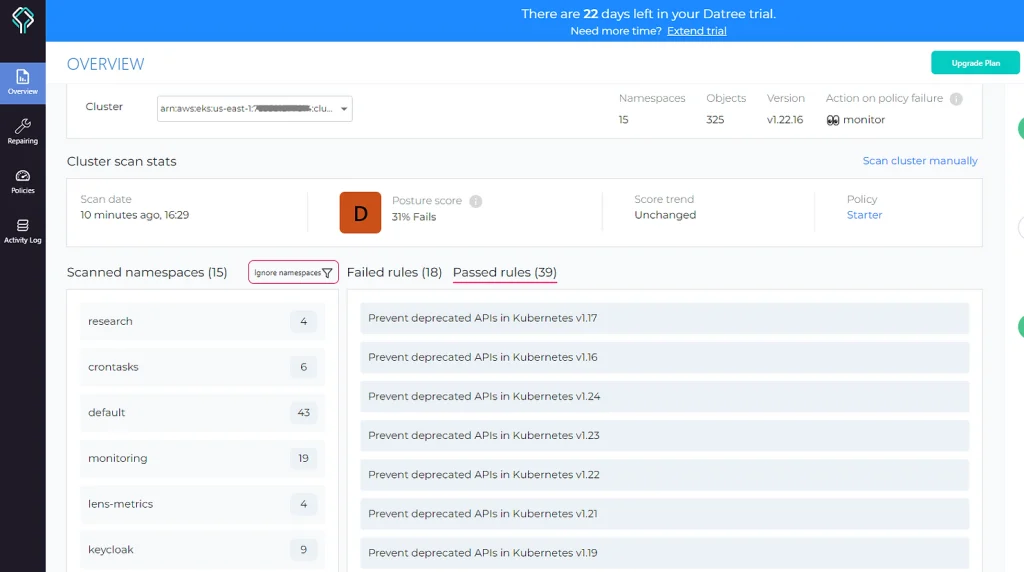Switch to the Passed rules (39) tab
Viewport: 1024px width, 572px height.
pyautogui.click(x=505, y=272)
